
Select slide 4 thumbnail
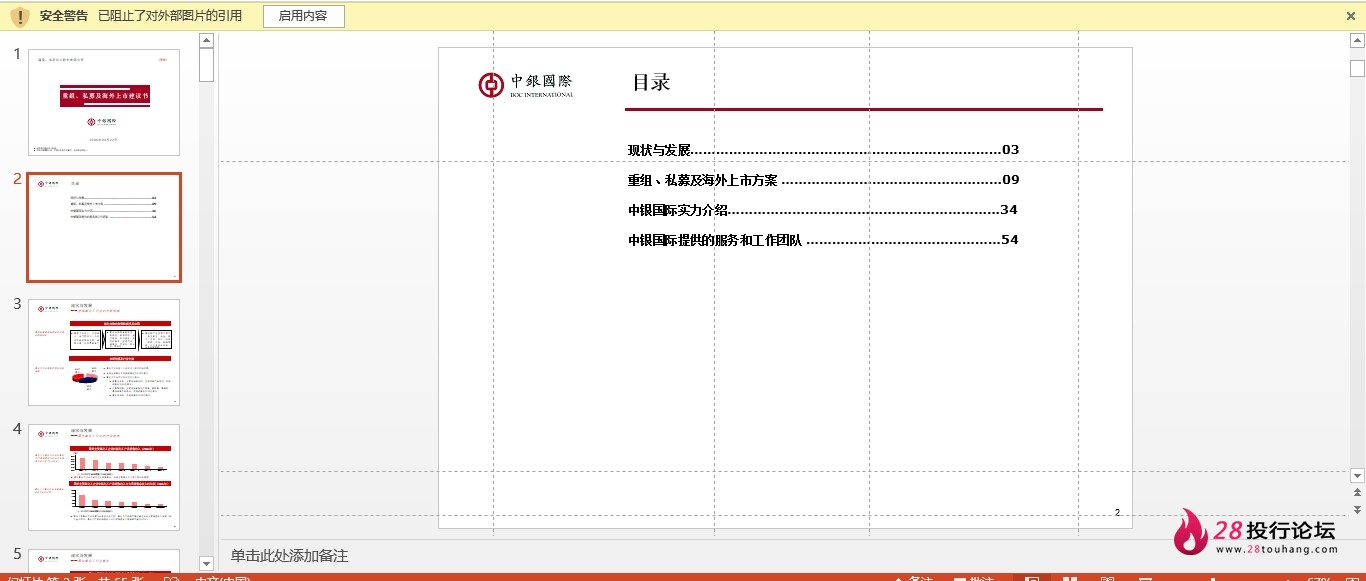(104, 477)
